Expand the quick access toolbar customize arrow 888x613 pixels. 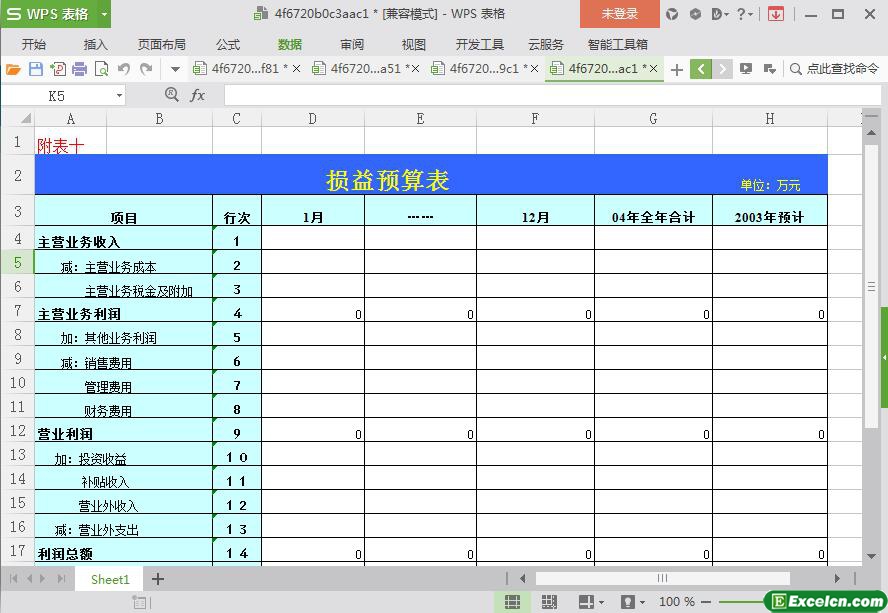175,69
